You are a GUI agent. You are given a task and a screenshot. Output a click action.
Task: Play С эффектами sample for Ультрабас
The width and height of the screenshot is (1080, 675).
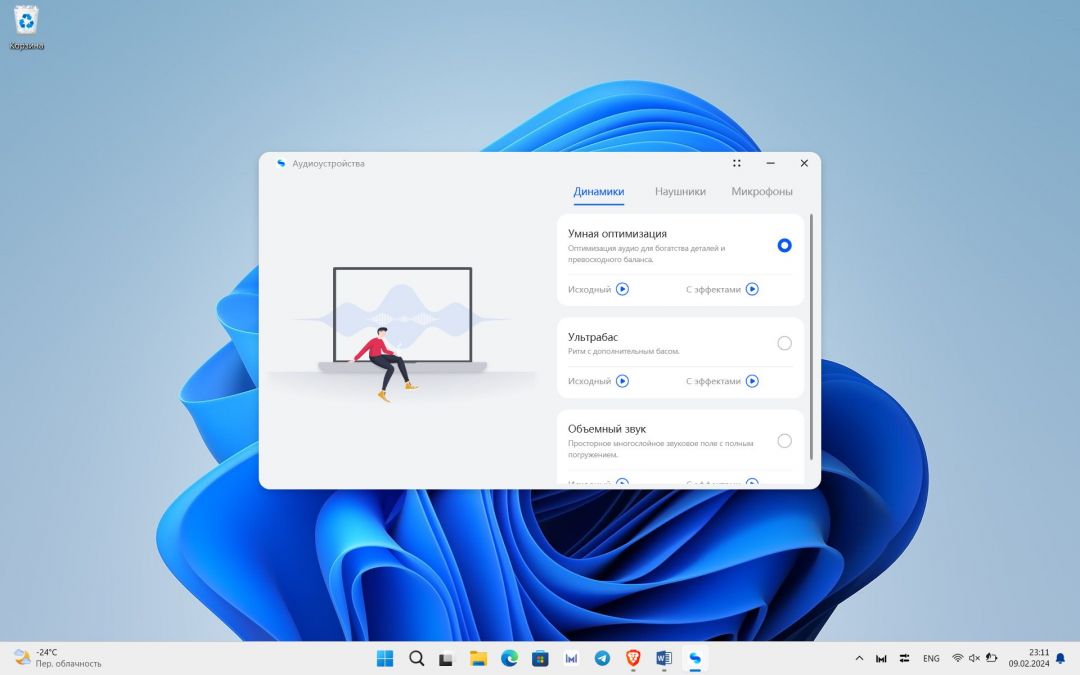[x=752, y=381]
